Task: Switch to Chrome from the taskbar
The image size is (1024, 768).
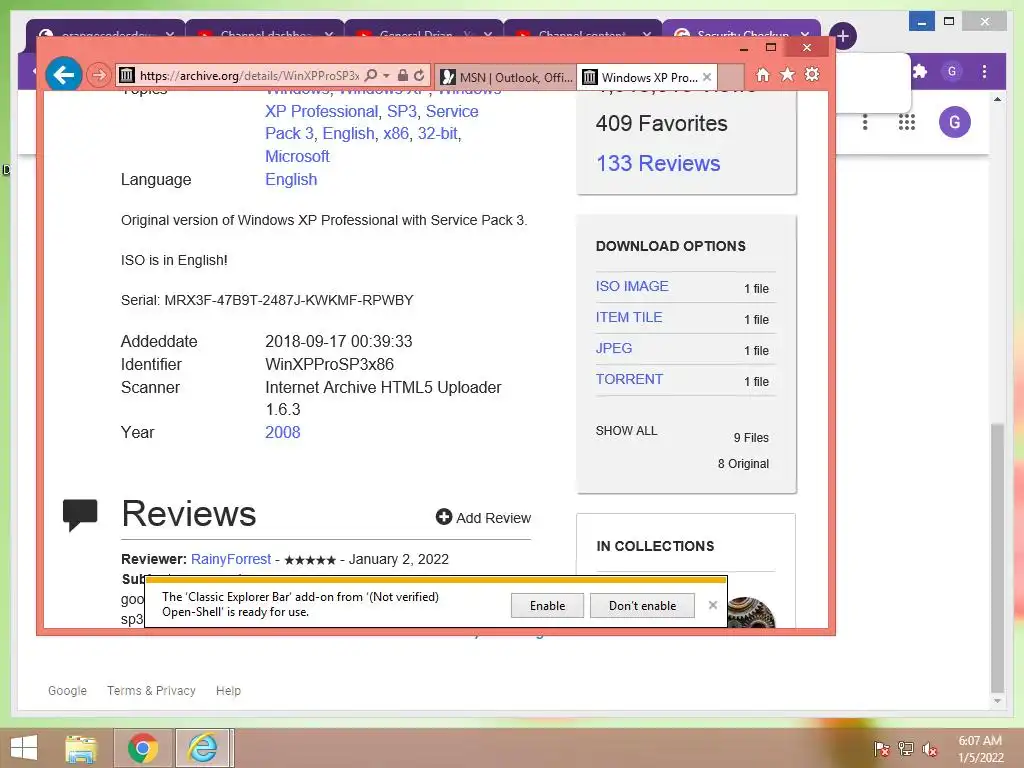Action: pyautogui.click(x=143, y=748)
